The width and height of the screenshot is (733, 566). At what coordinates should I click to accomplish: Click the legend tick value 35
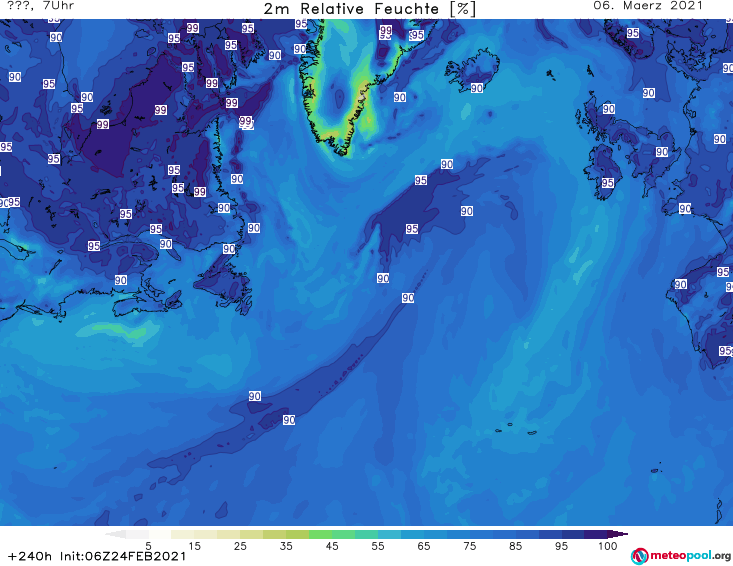pos(286,546)
